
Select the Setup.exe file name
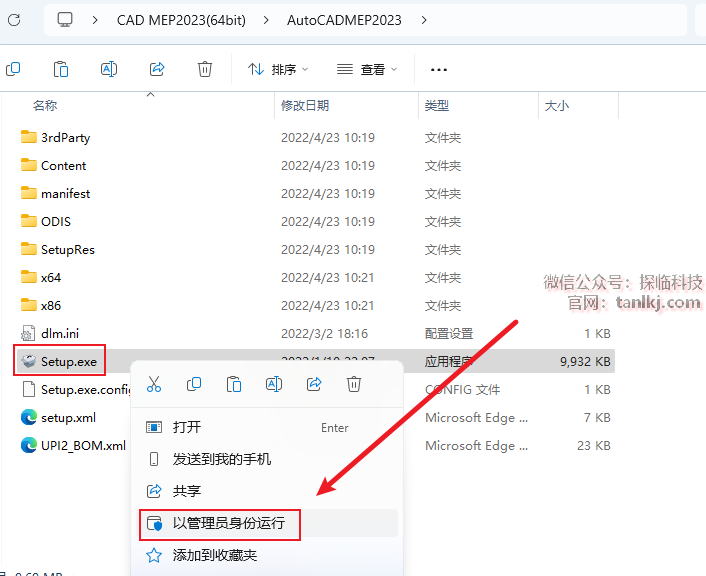68,362
